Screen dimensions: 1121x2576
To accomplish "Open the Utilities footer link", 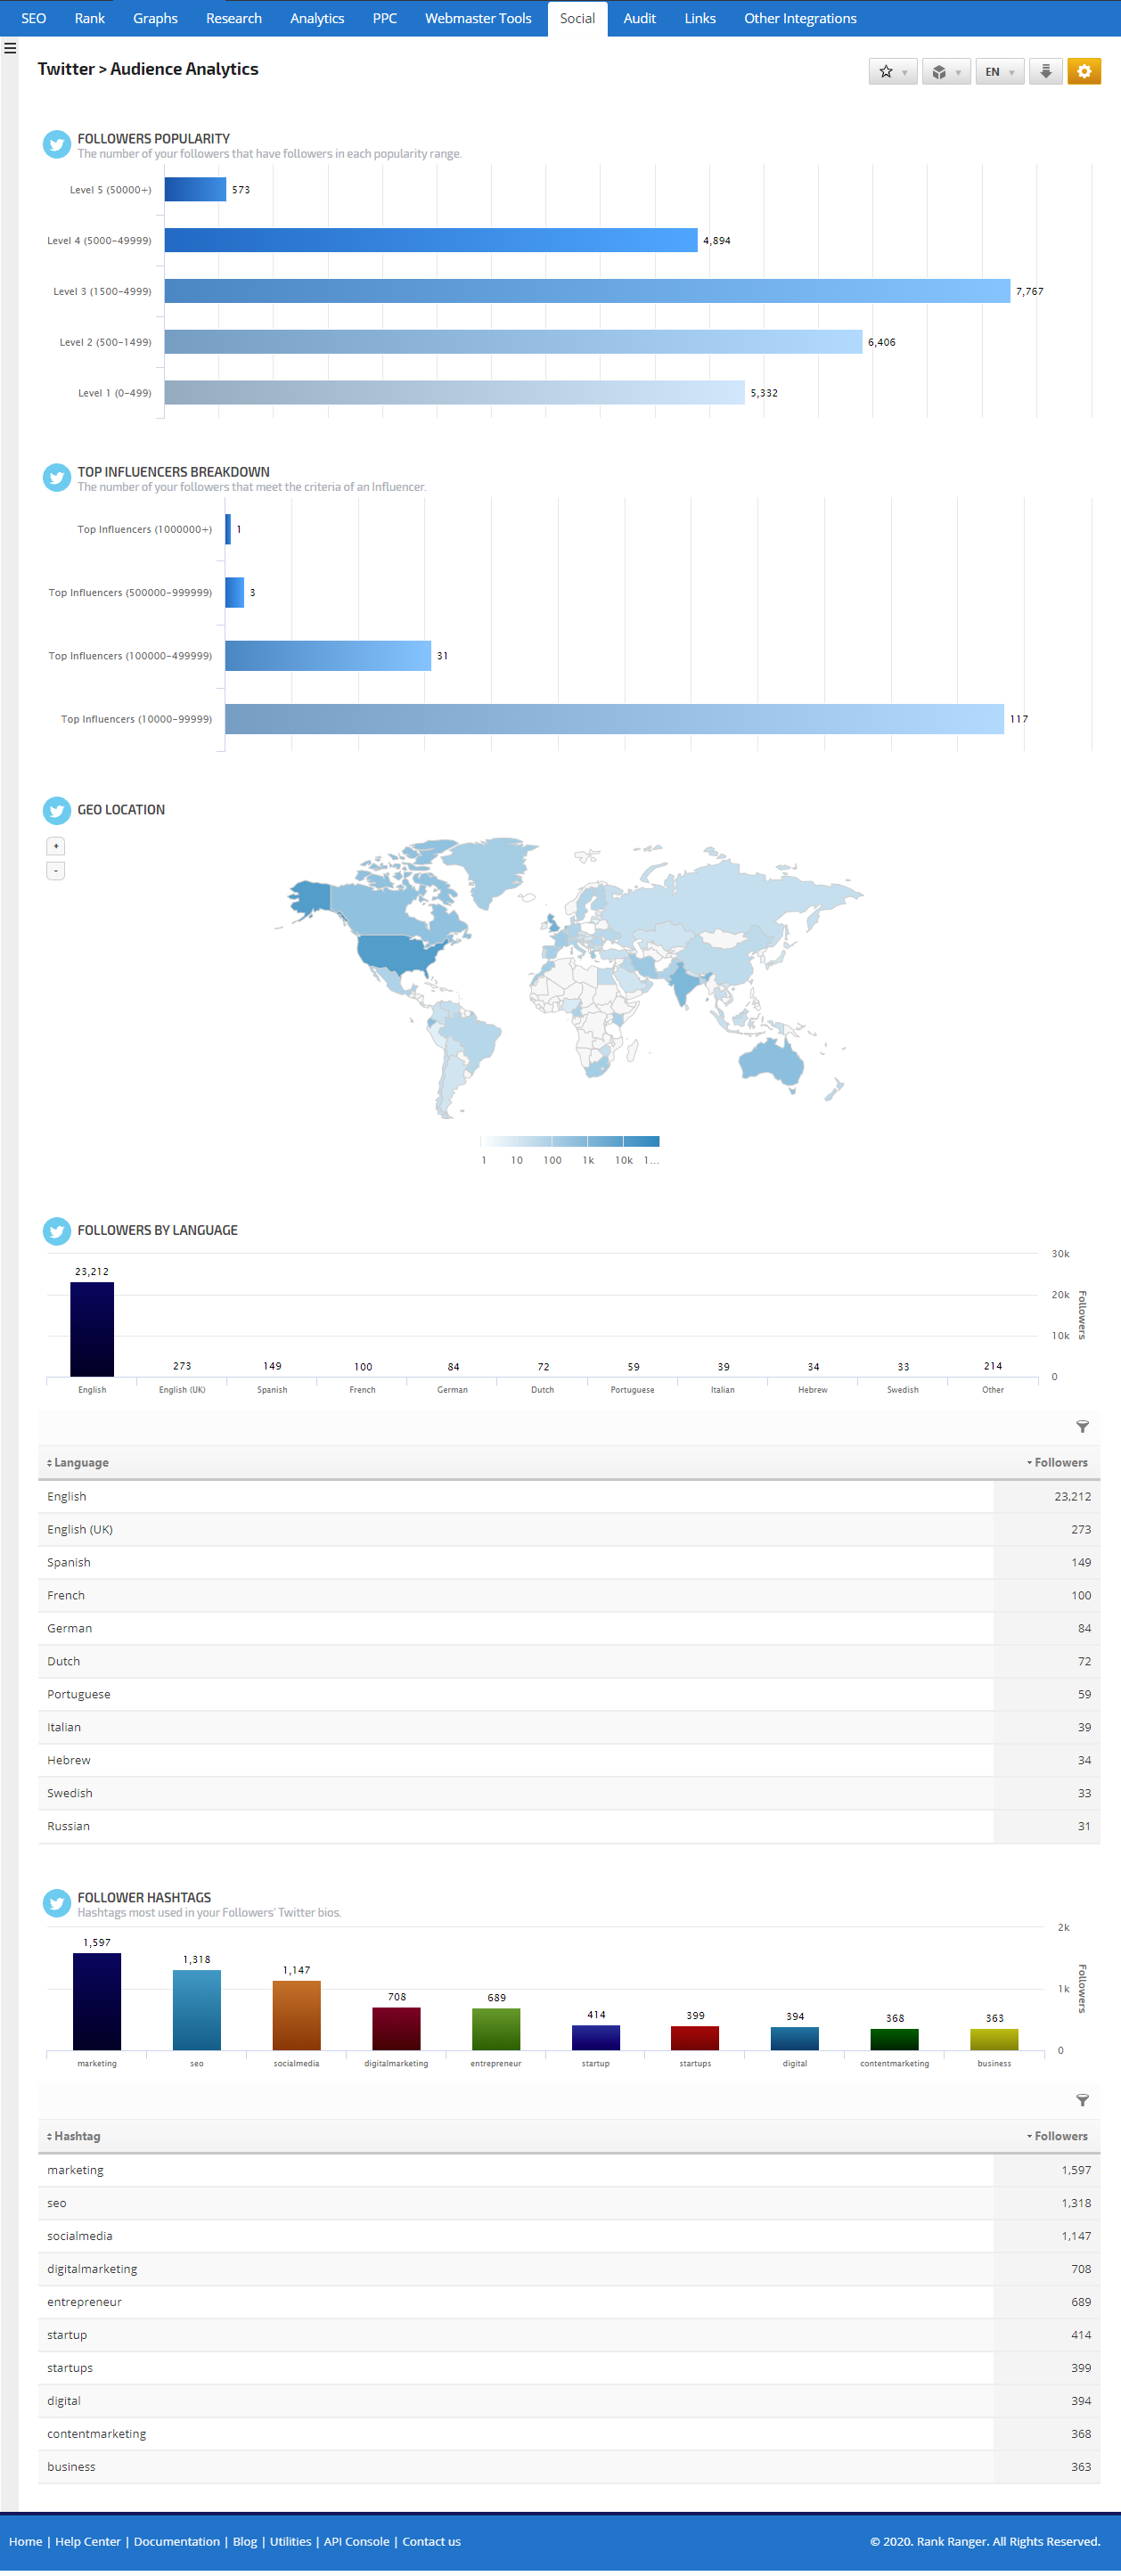I will pos(290,2541).
